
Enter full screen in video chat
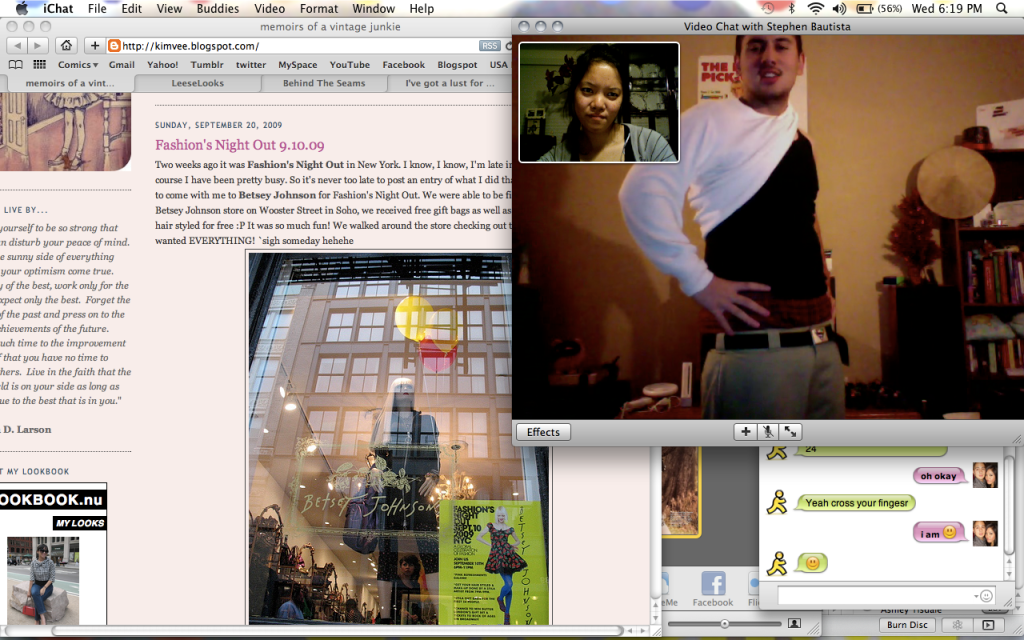(x=791, y=432)
